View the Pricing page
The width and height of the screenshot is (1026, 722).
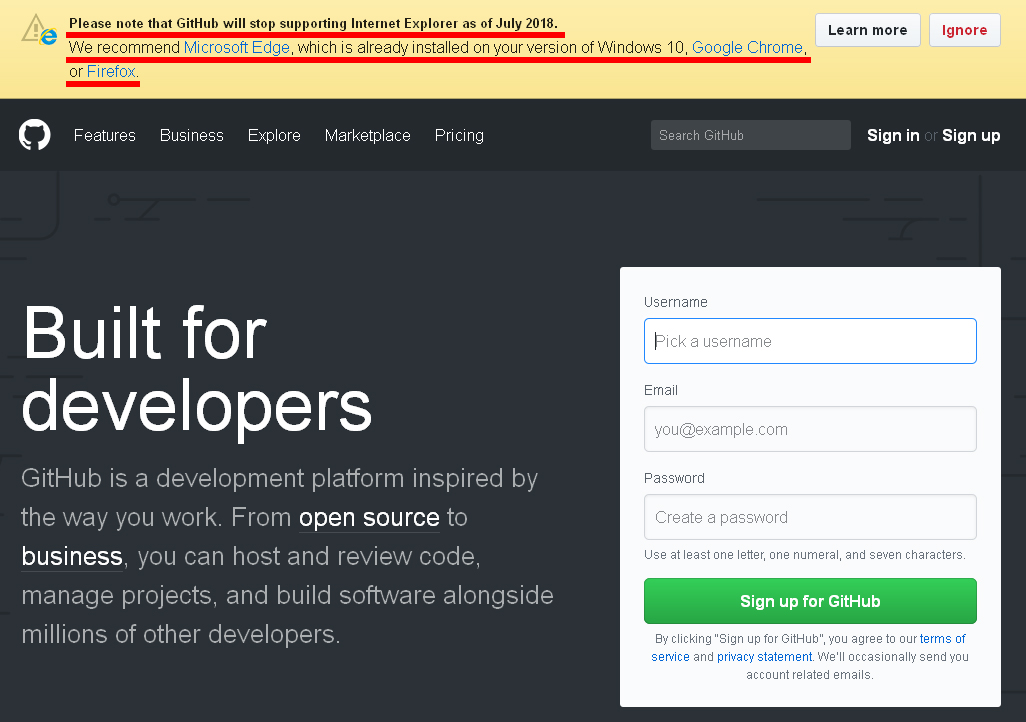pos(459,135)
